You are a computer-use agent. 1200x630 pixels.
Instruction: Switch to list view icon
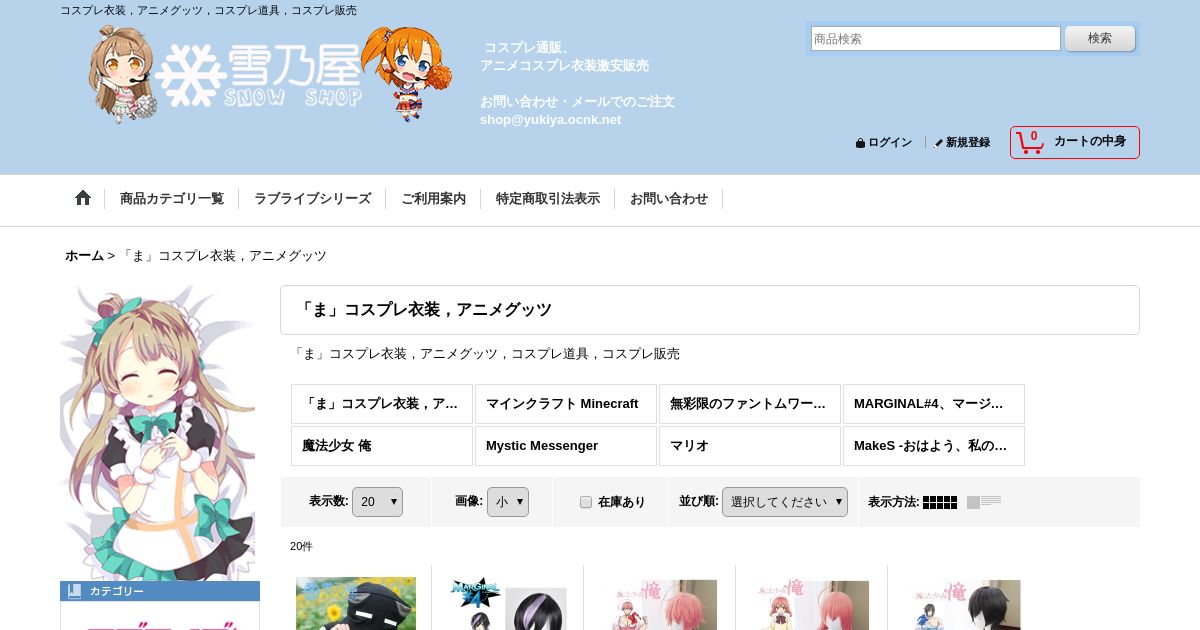point(984,502)
